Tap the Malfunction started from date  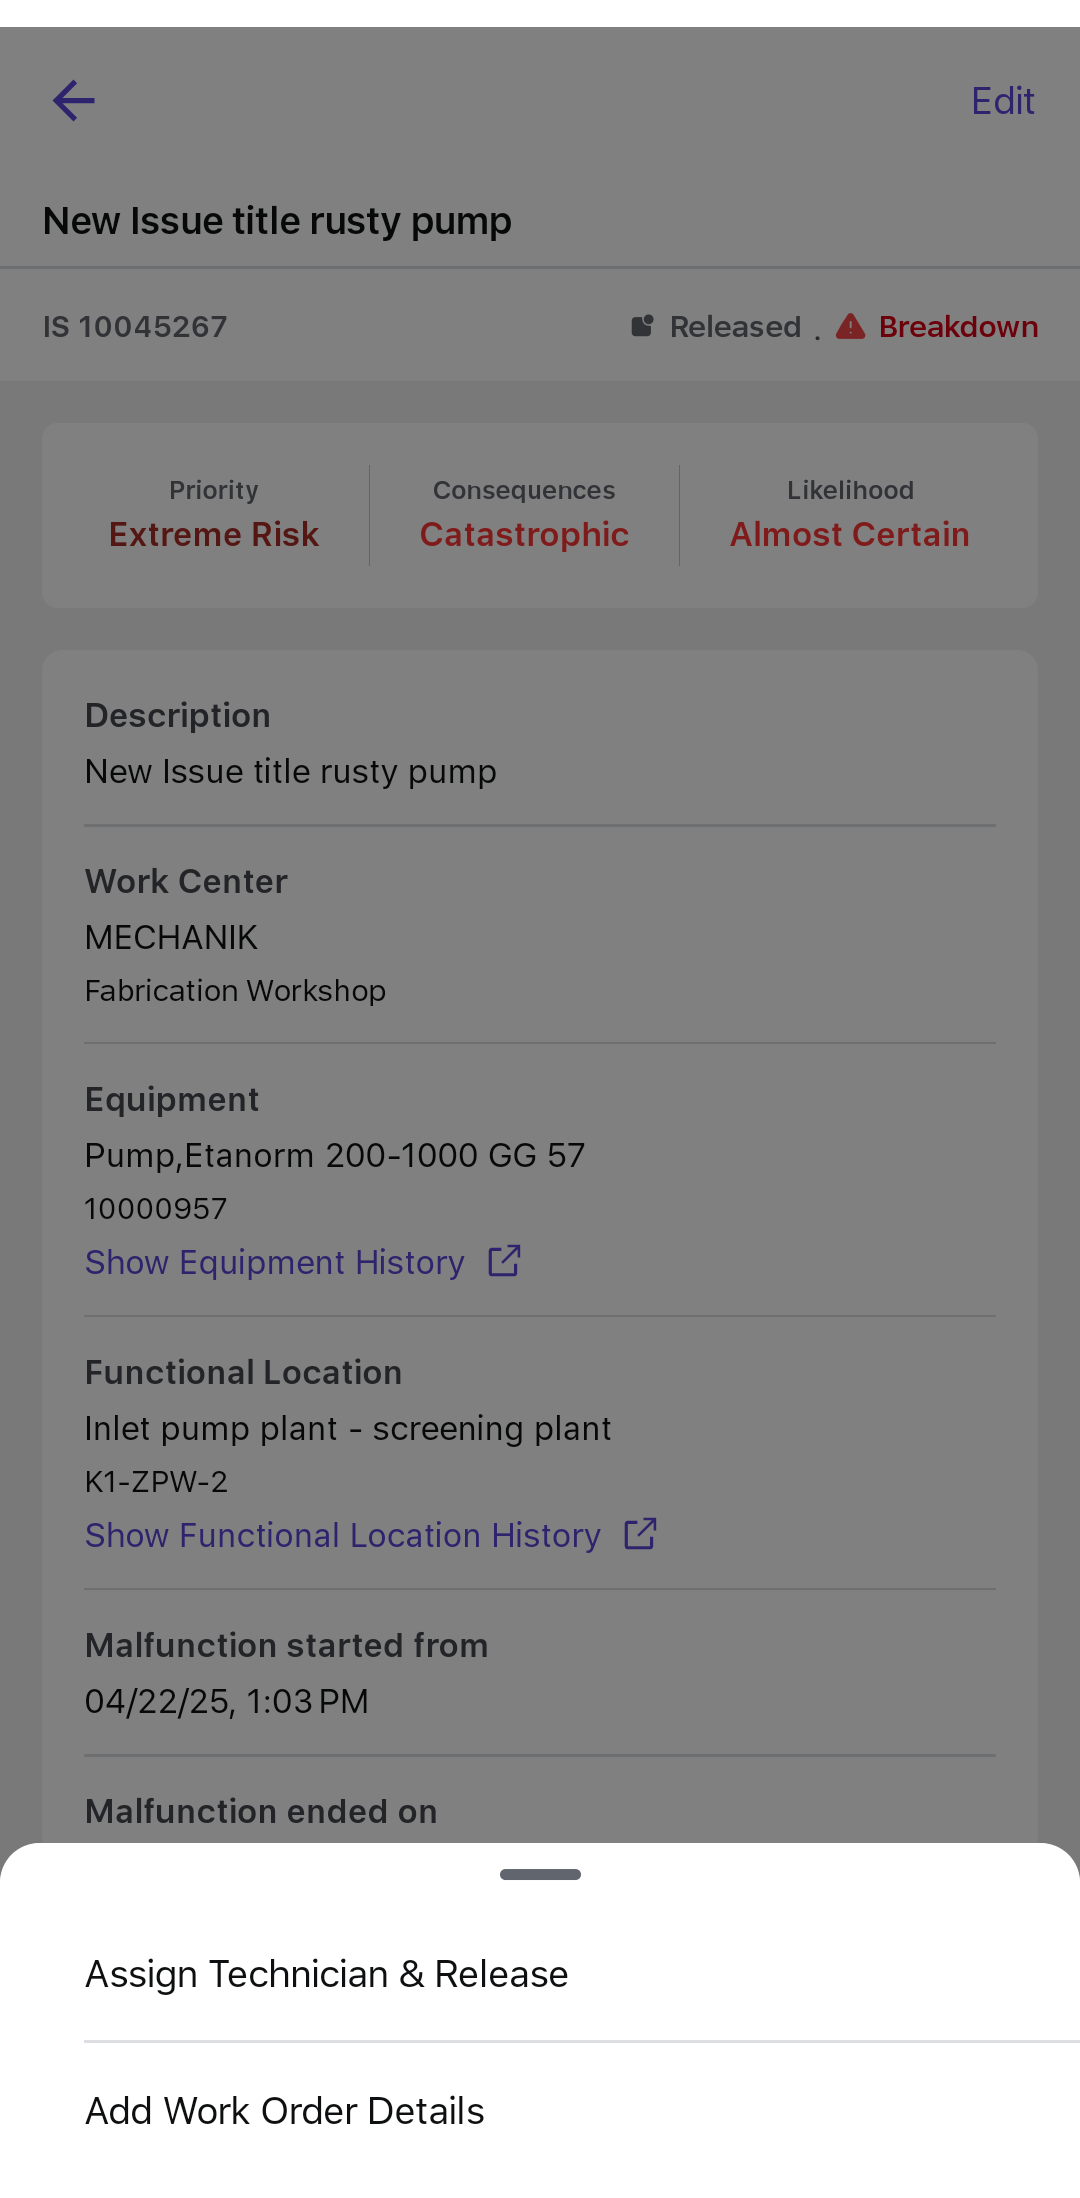pos(227,1701)
